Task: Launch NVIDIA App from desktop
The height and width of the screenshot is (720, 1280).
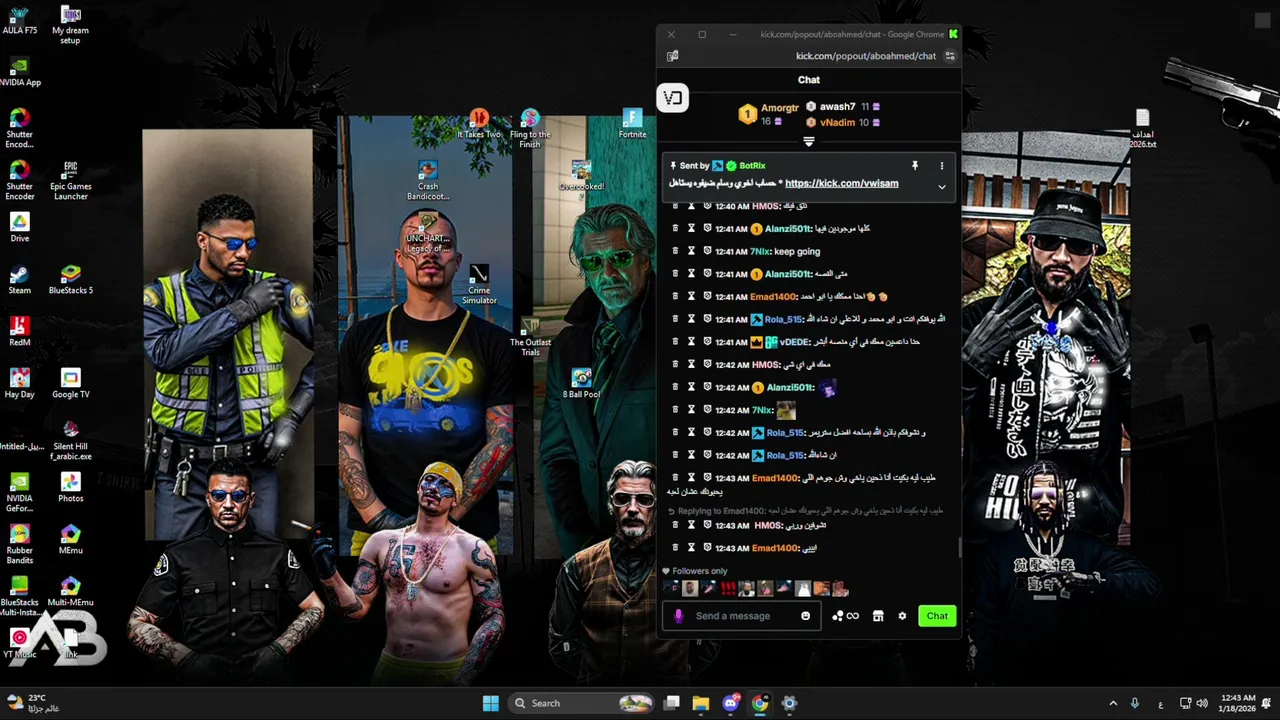Action: tap(19, 72)
